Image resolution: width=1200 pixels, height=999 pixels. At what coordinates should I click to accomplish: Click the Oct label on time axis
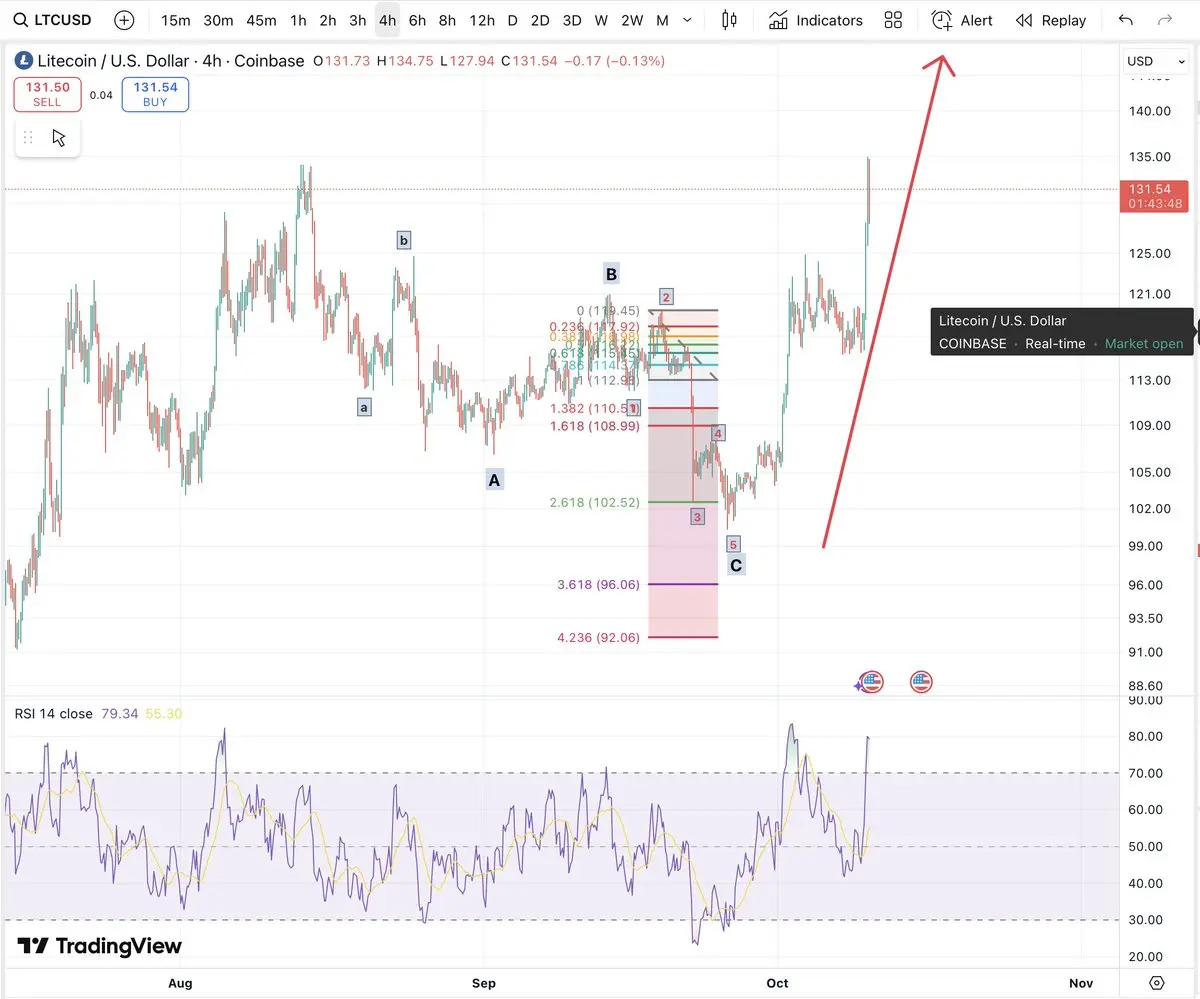777,983
